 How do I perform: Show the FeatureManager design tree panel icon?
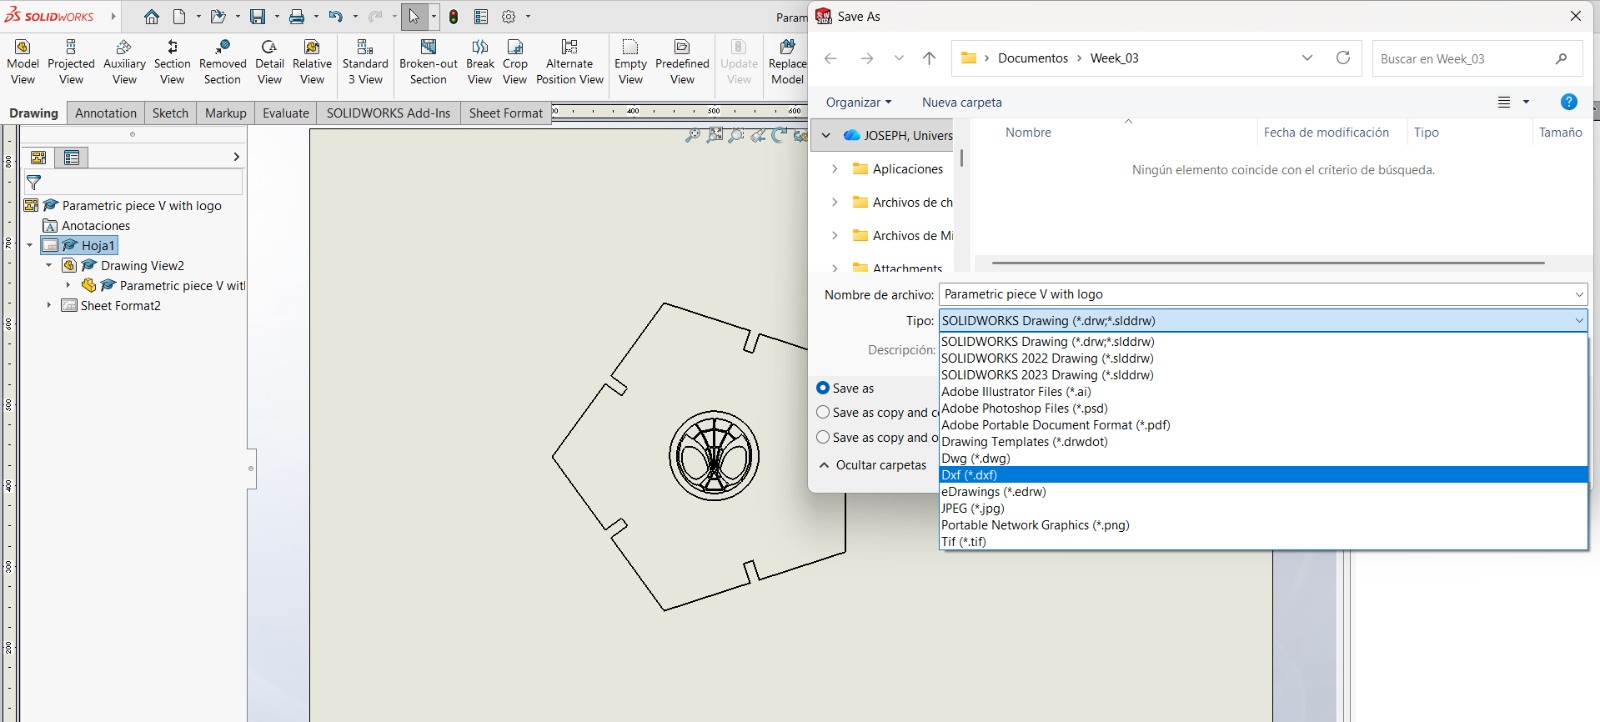39,157
